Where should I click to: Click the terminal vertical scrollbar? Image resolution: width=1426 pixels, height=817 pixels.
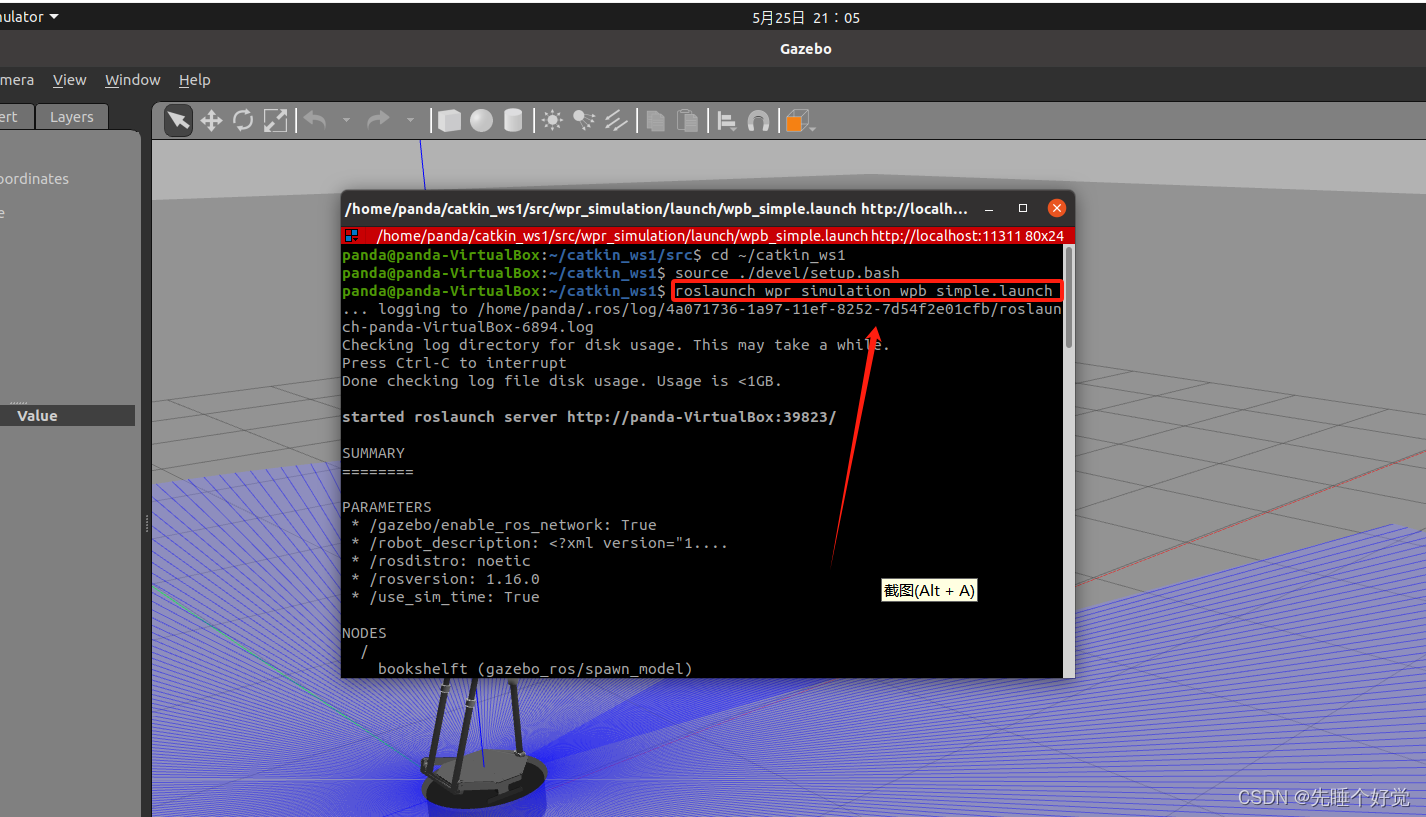tap(1068, 298)
